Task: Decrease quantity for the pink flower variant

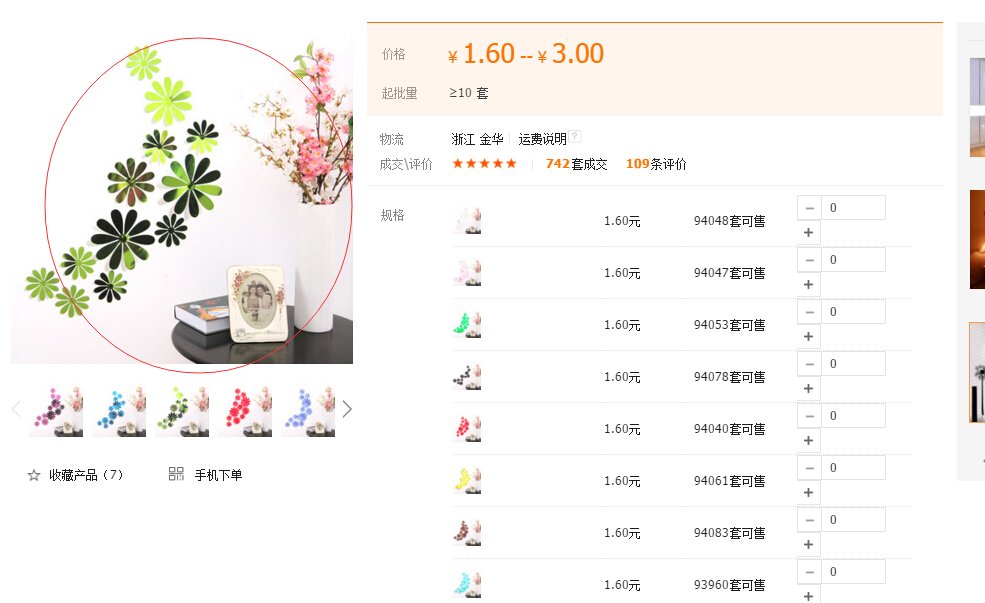Action: [x=809, y=260]
